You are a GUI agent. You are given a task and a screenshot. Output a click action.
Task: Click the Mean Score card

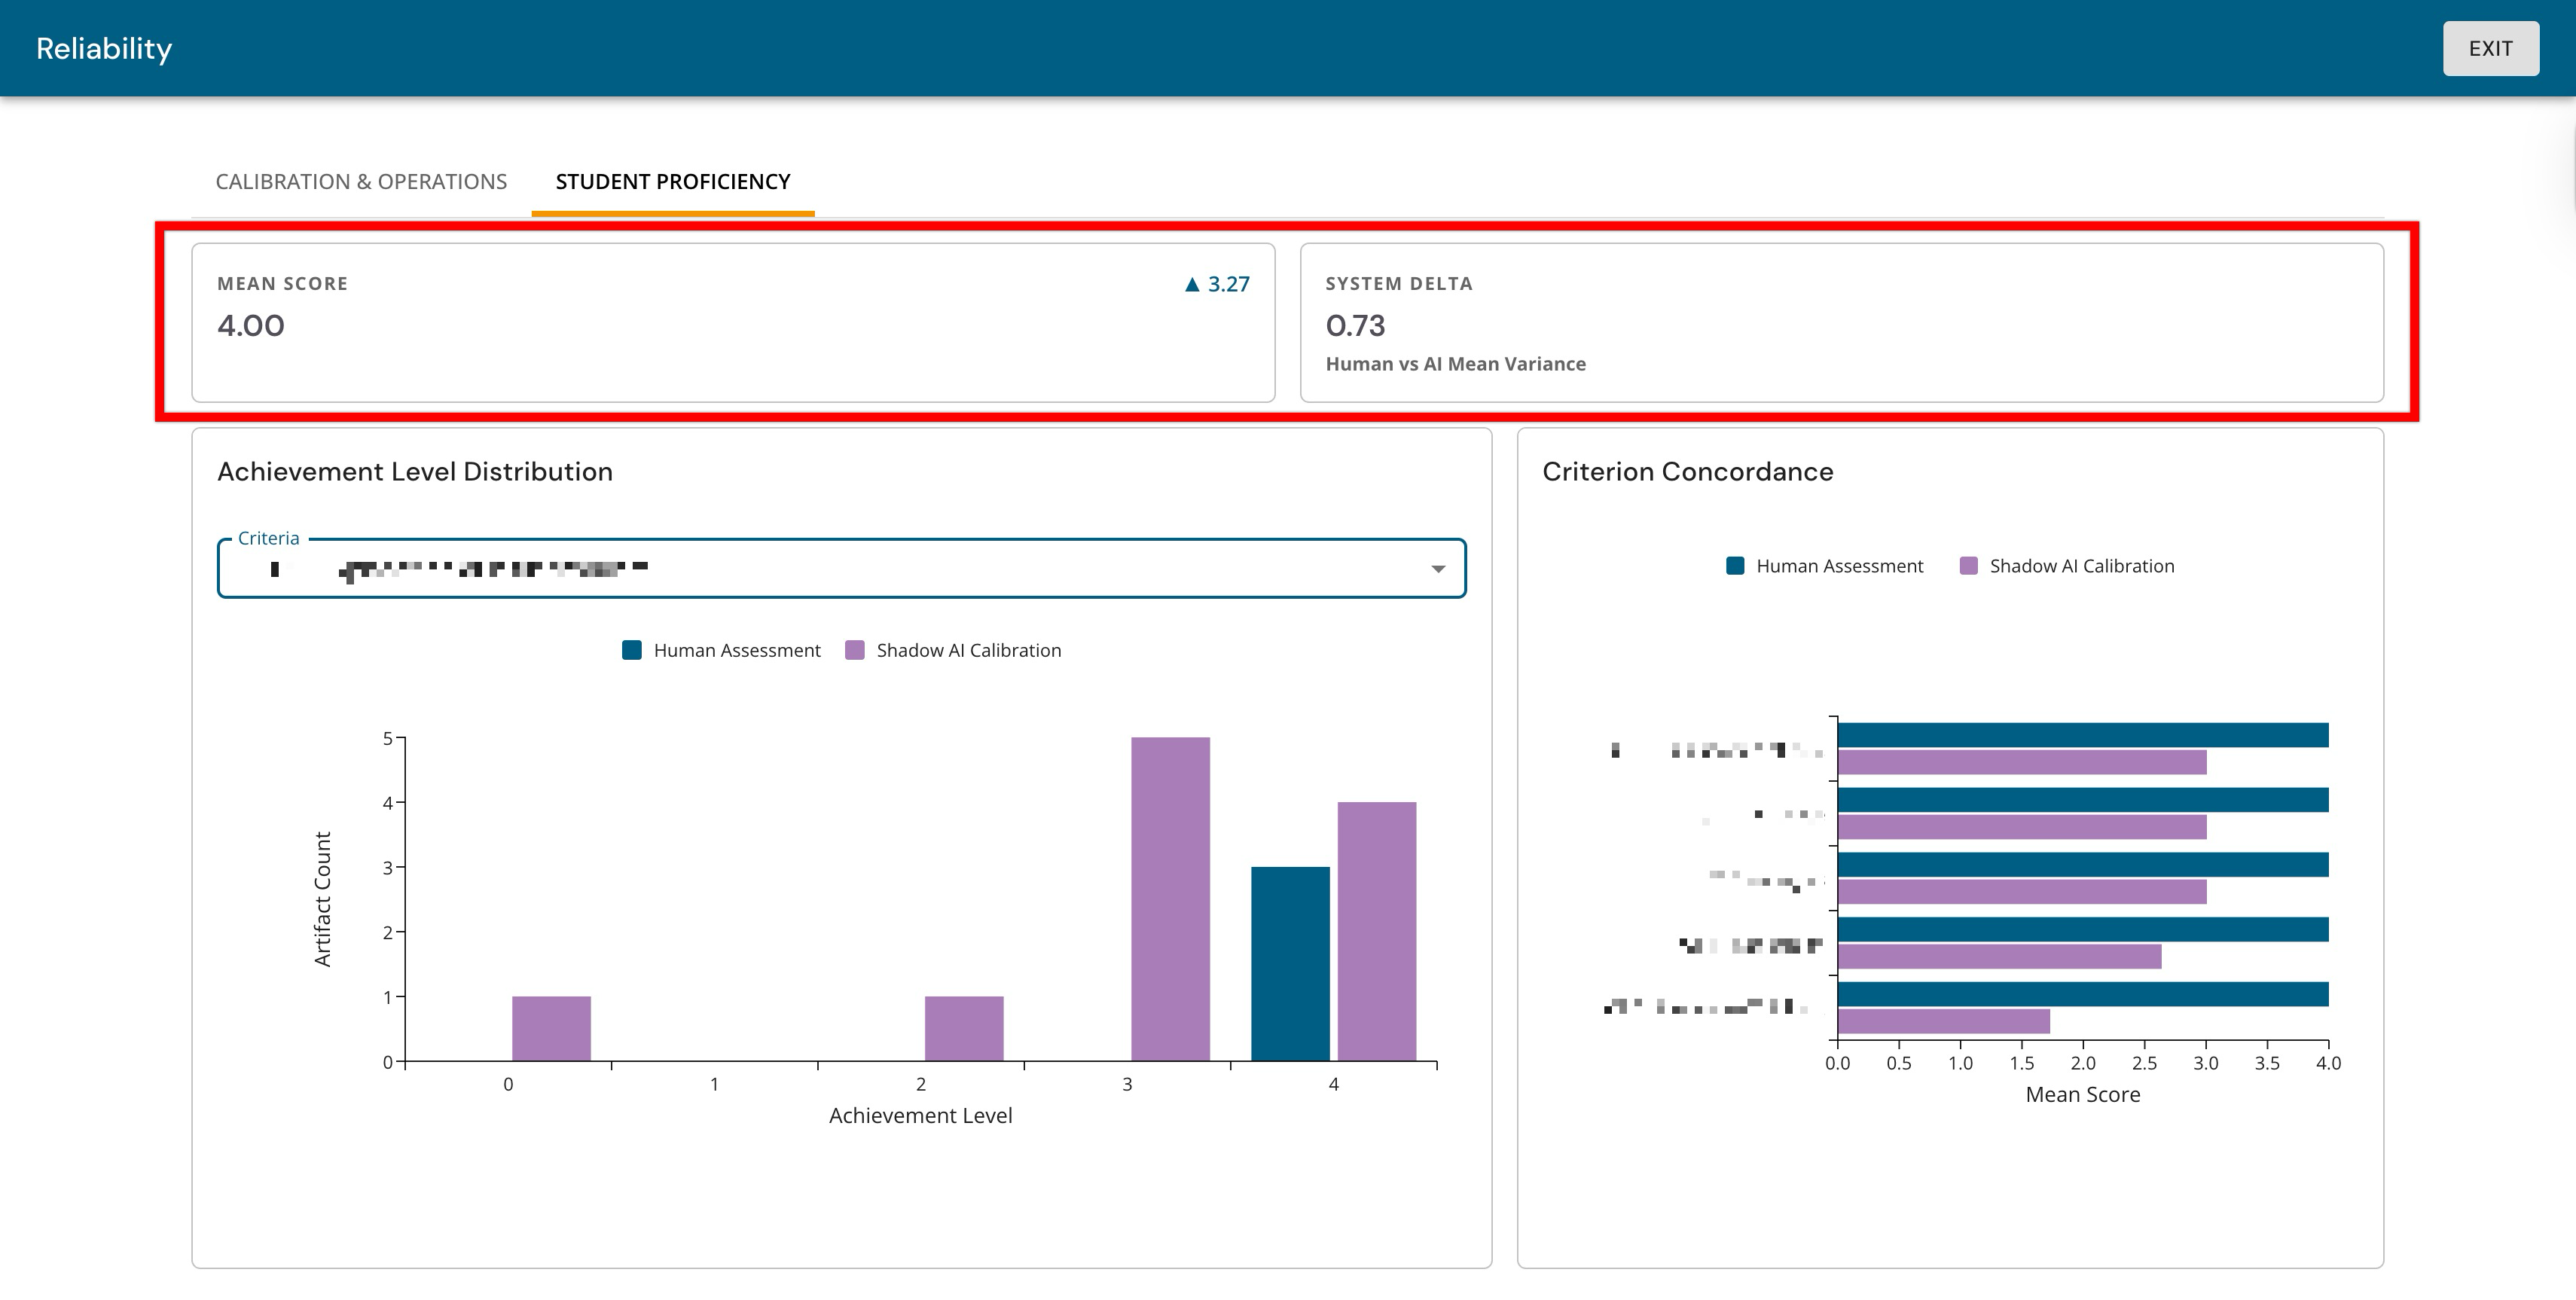(733, 322)
